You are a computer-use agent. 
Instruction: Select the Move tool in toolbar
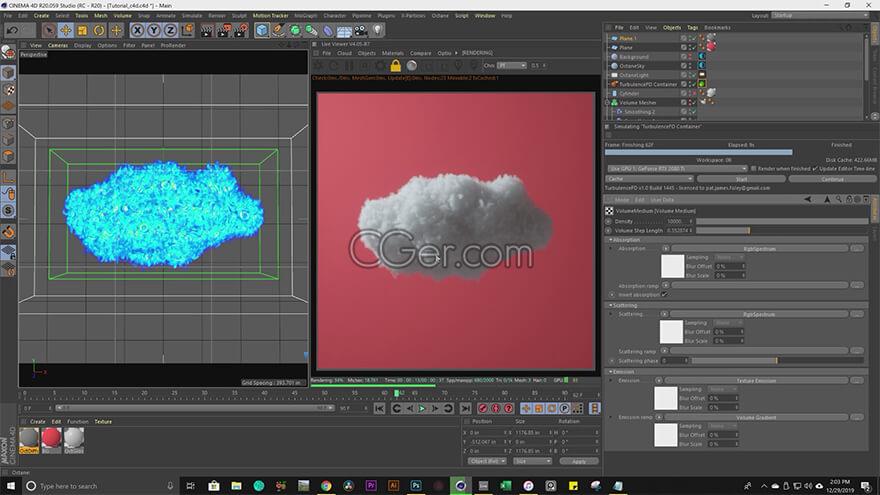tap(66, 30)
